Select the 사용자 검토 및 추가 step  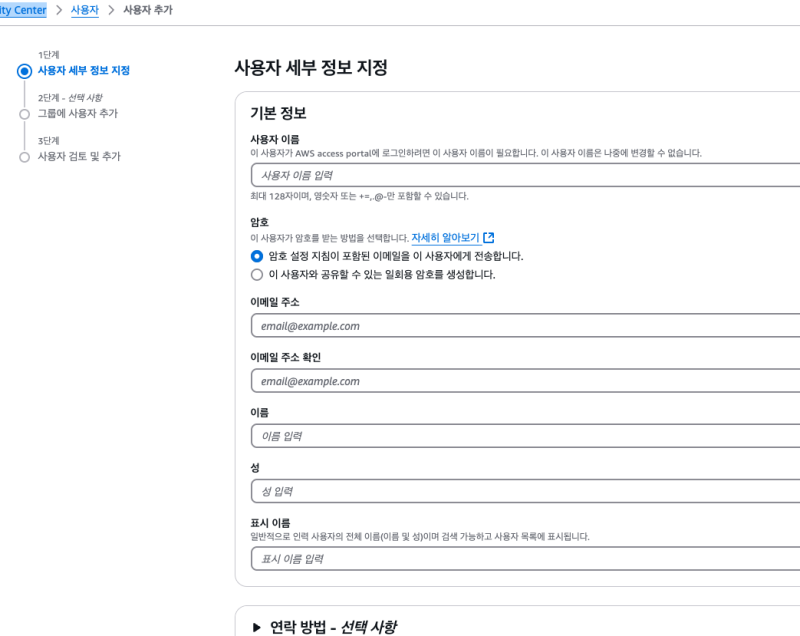(79, 157)
